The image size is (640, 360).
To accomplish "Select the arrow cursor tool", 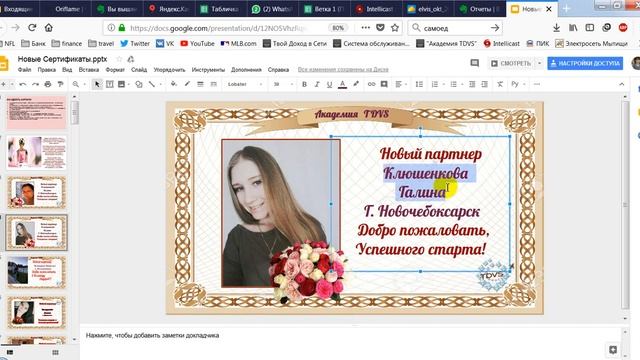I will pos(97,84).
